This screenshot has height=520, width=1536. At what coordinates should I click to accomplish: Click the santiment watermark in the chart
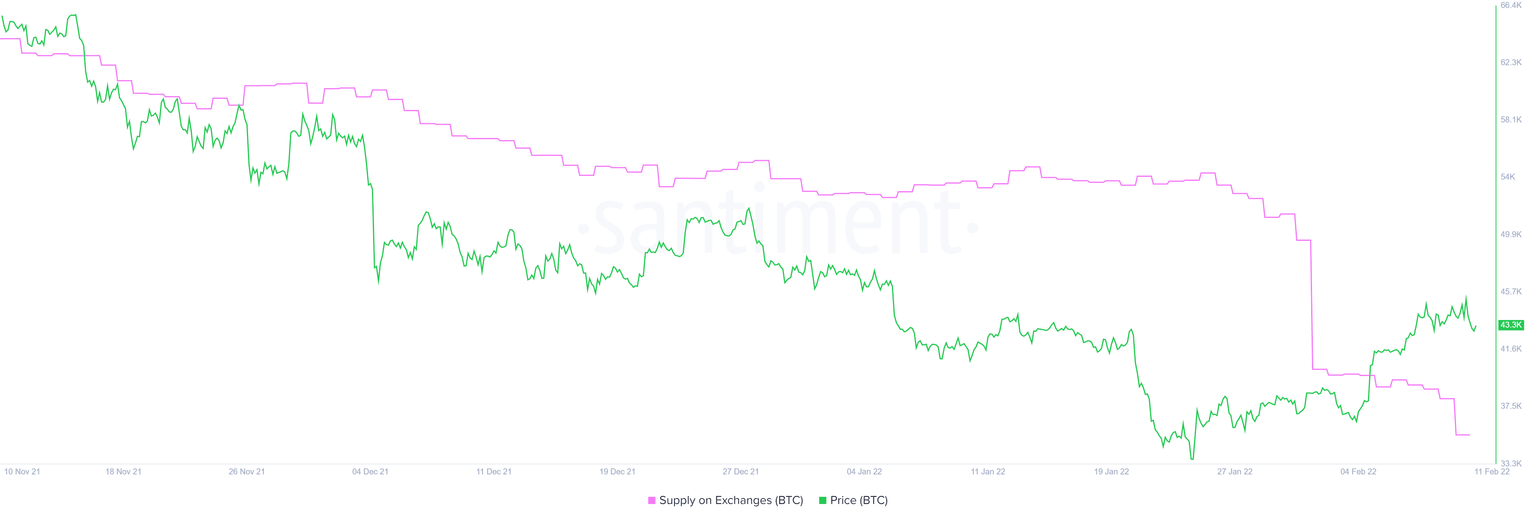pyautogui.click(x=781, y=225)
